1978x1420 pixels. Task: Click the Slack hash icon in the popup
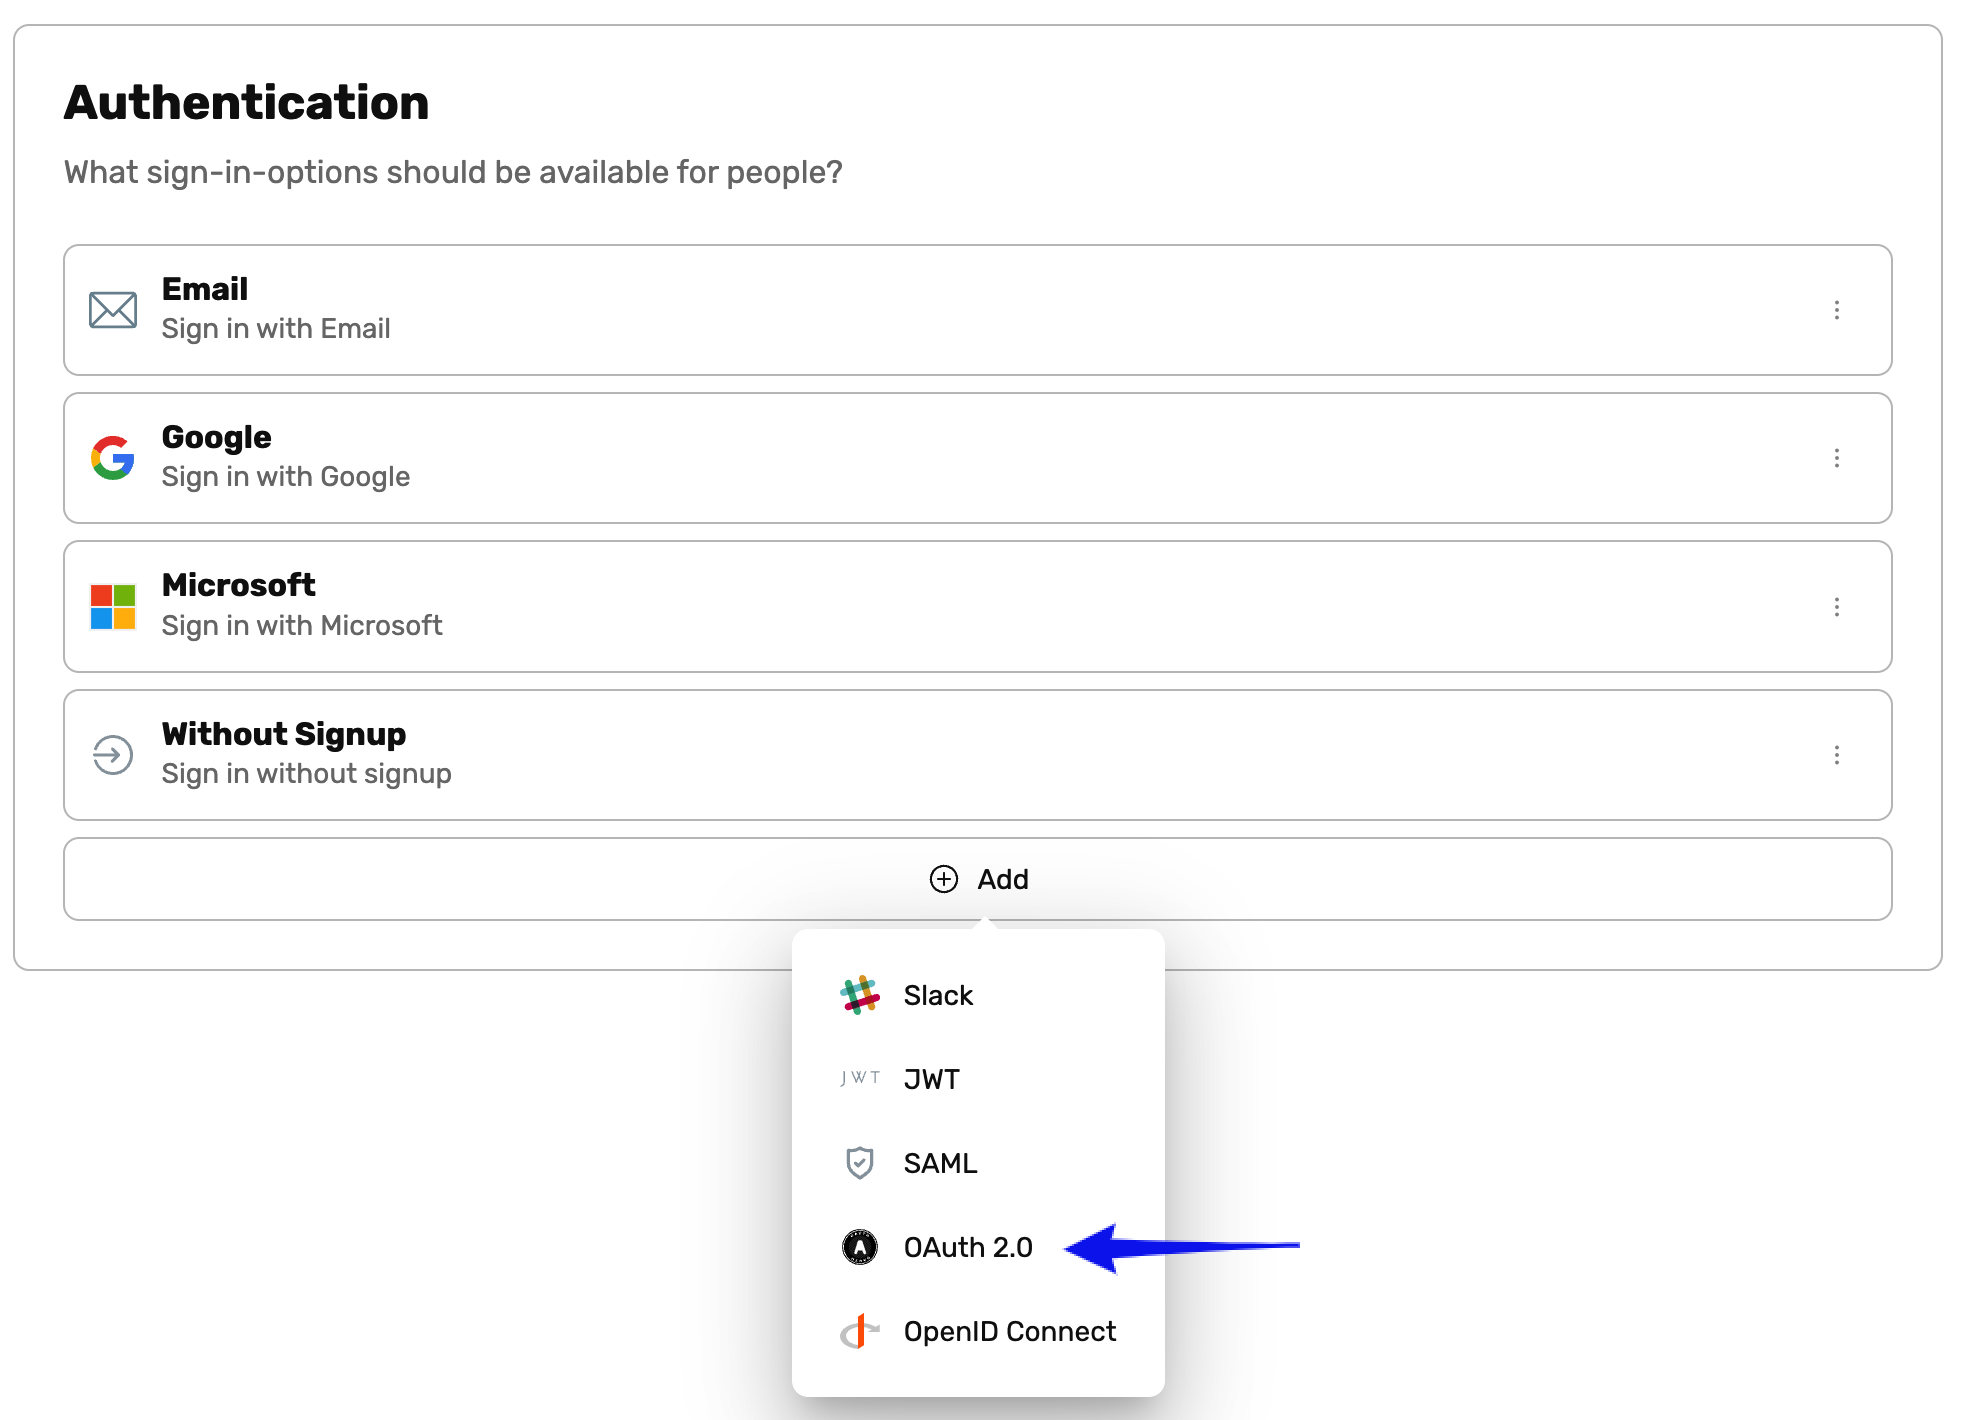(x=860, y=995)
